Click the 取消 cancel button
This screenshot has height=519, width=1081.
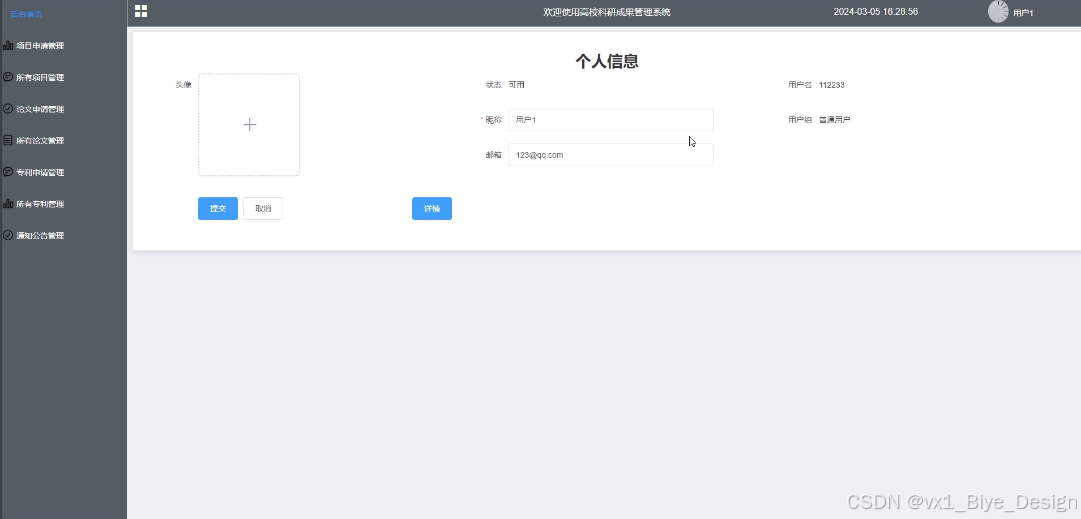click(263, 209)
